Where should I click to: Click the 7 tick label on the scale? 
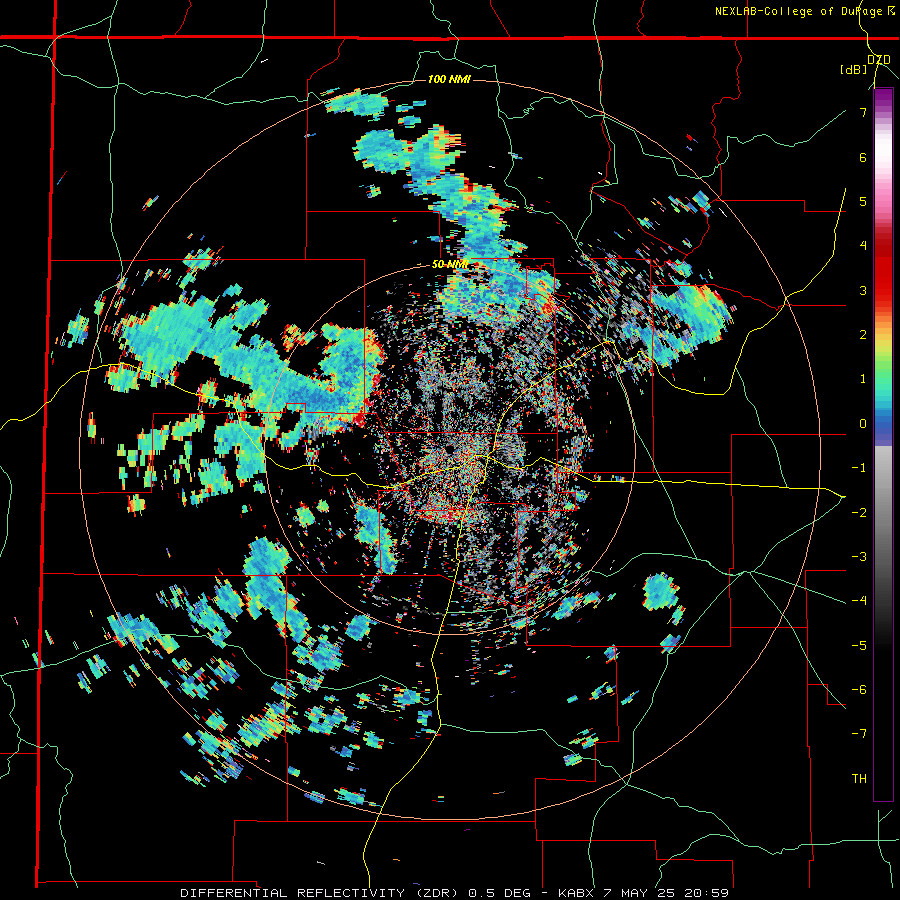[x=863, y=112]
